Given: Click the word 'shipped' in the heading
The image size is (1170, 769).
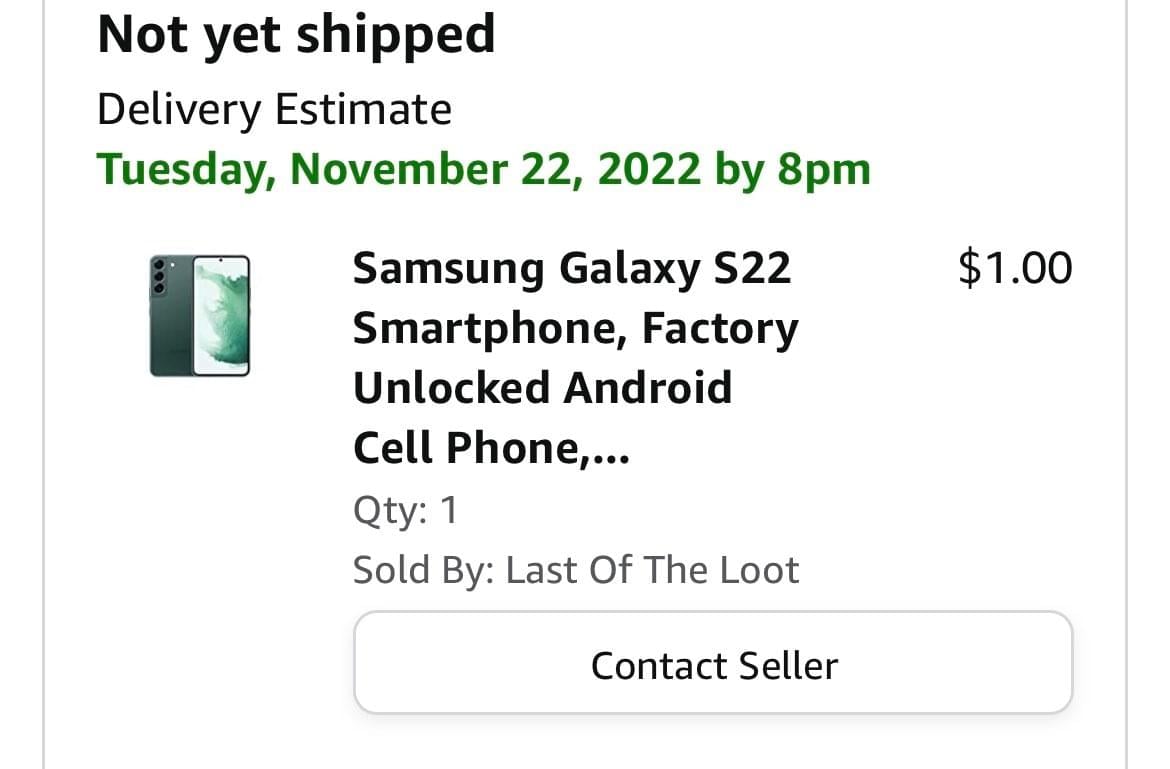Looking at the screenshot, I should [396, 35].
